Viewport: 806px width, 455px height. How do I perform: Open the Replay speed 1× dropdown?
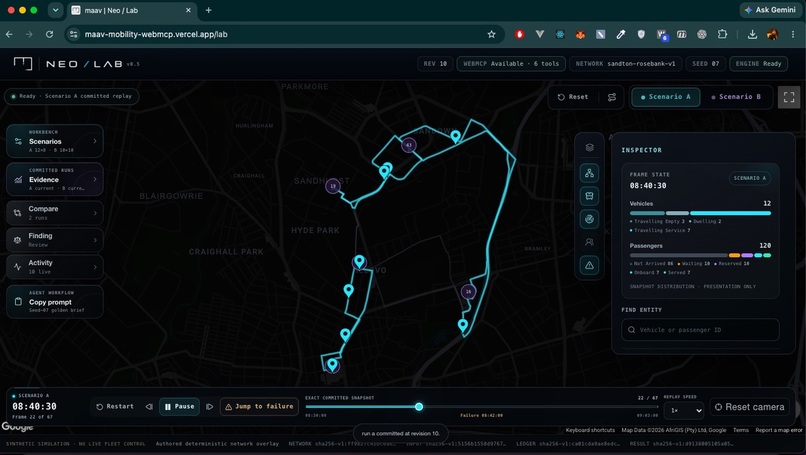tap(684, 410)
